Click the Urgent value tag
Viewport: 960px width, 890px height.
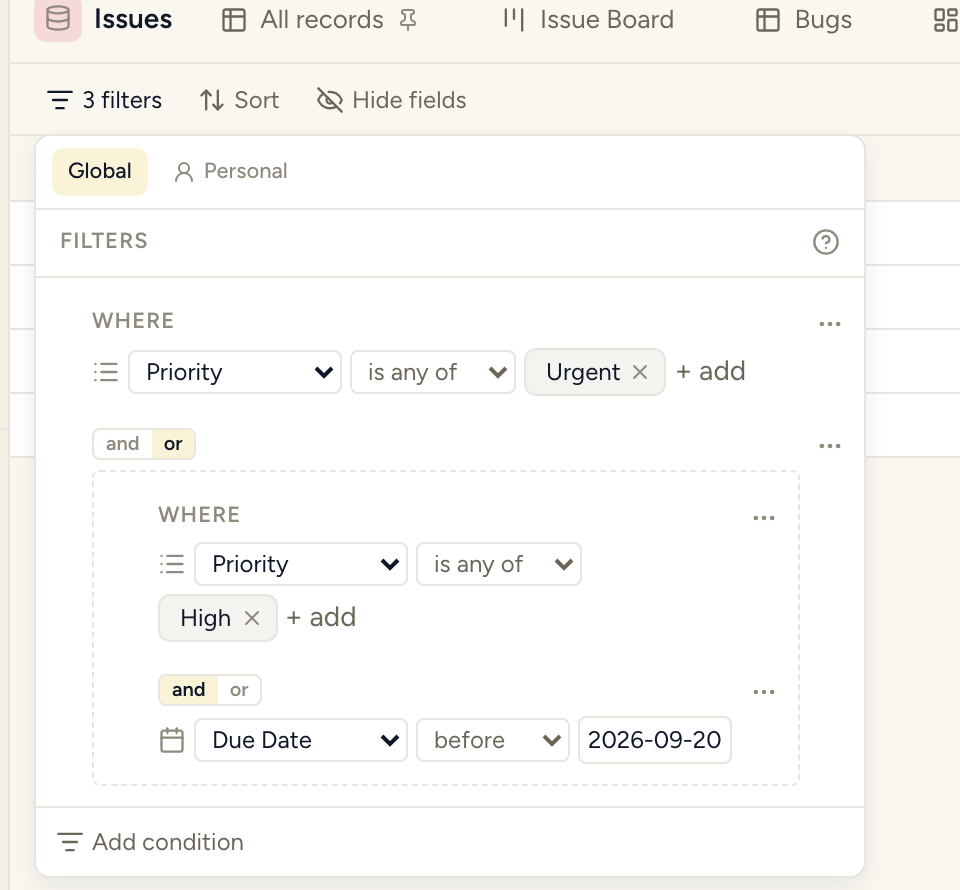coord(594,372)
